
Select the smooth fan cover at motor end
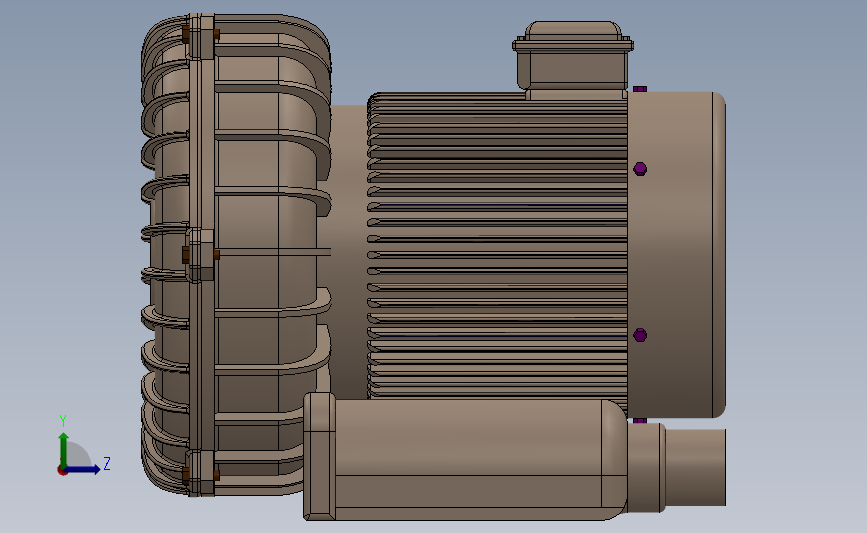(x=676, y=254)
